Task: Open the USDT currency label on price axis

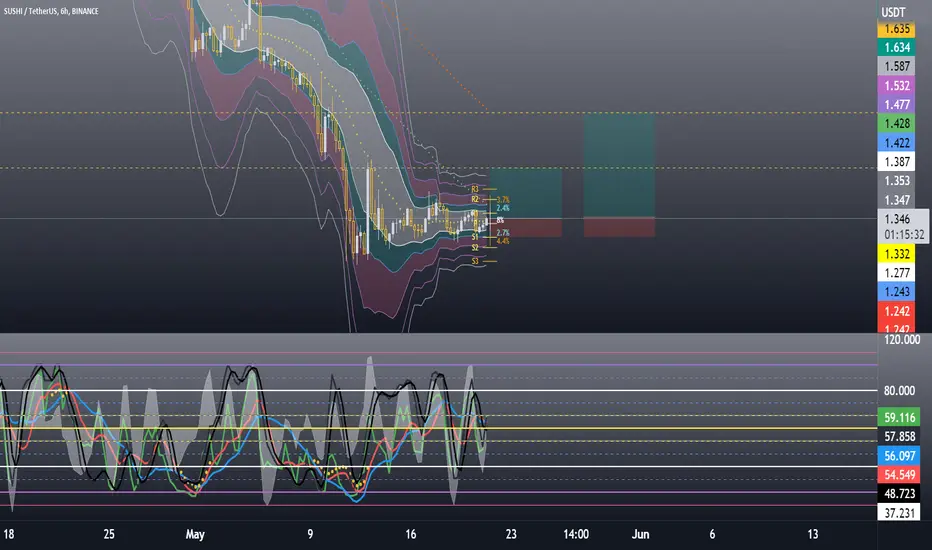Action: pos(893,12)
